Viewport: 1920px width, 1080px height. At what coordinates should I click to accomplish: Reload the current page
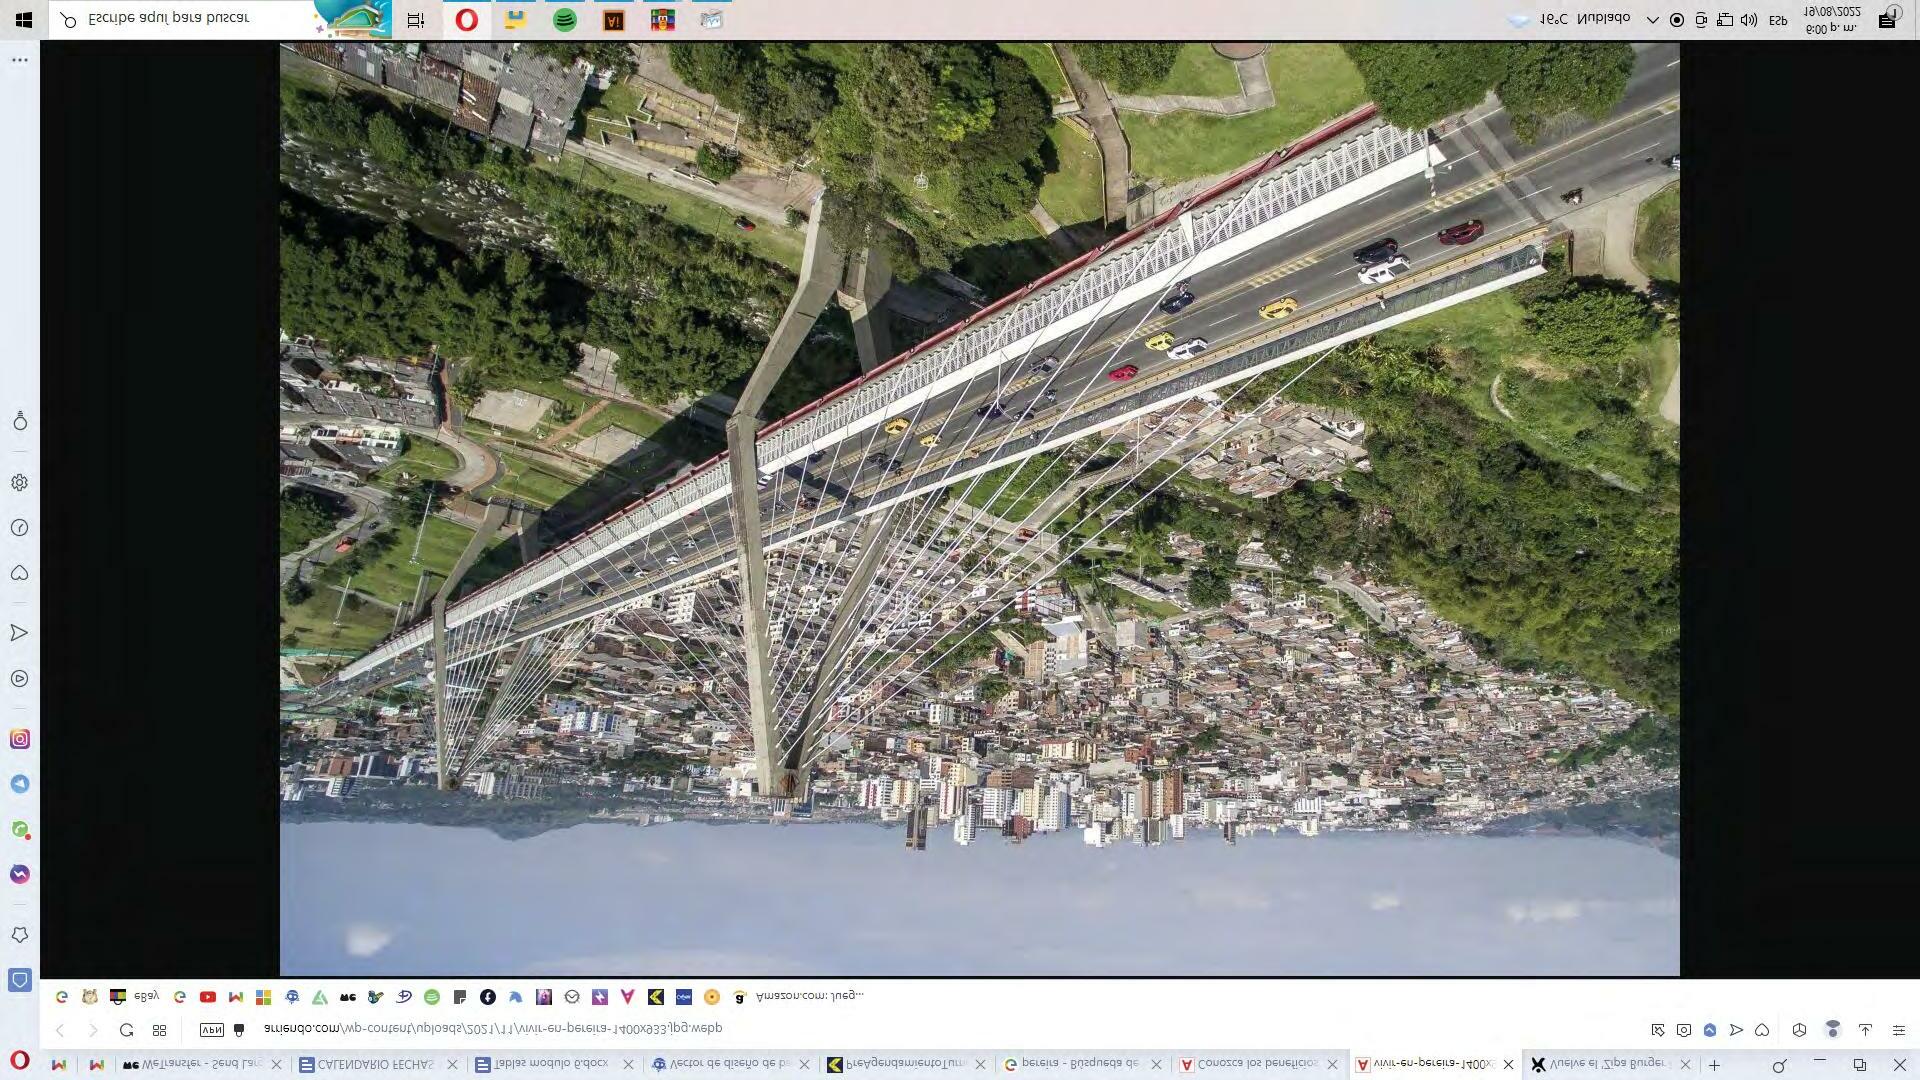[126, 1030]
